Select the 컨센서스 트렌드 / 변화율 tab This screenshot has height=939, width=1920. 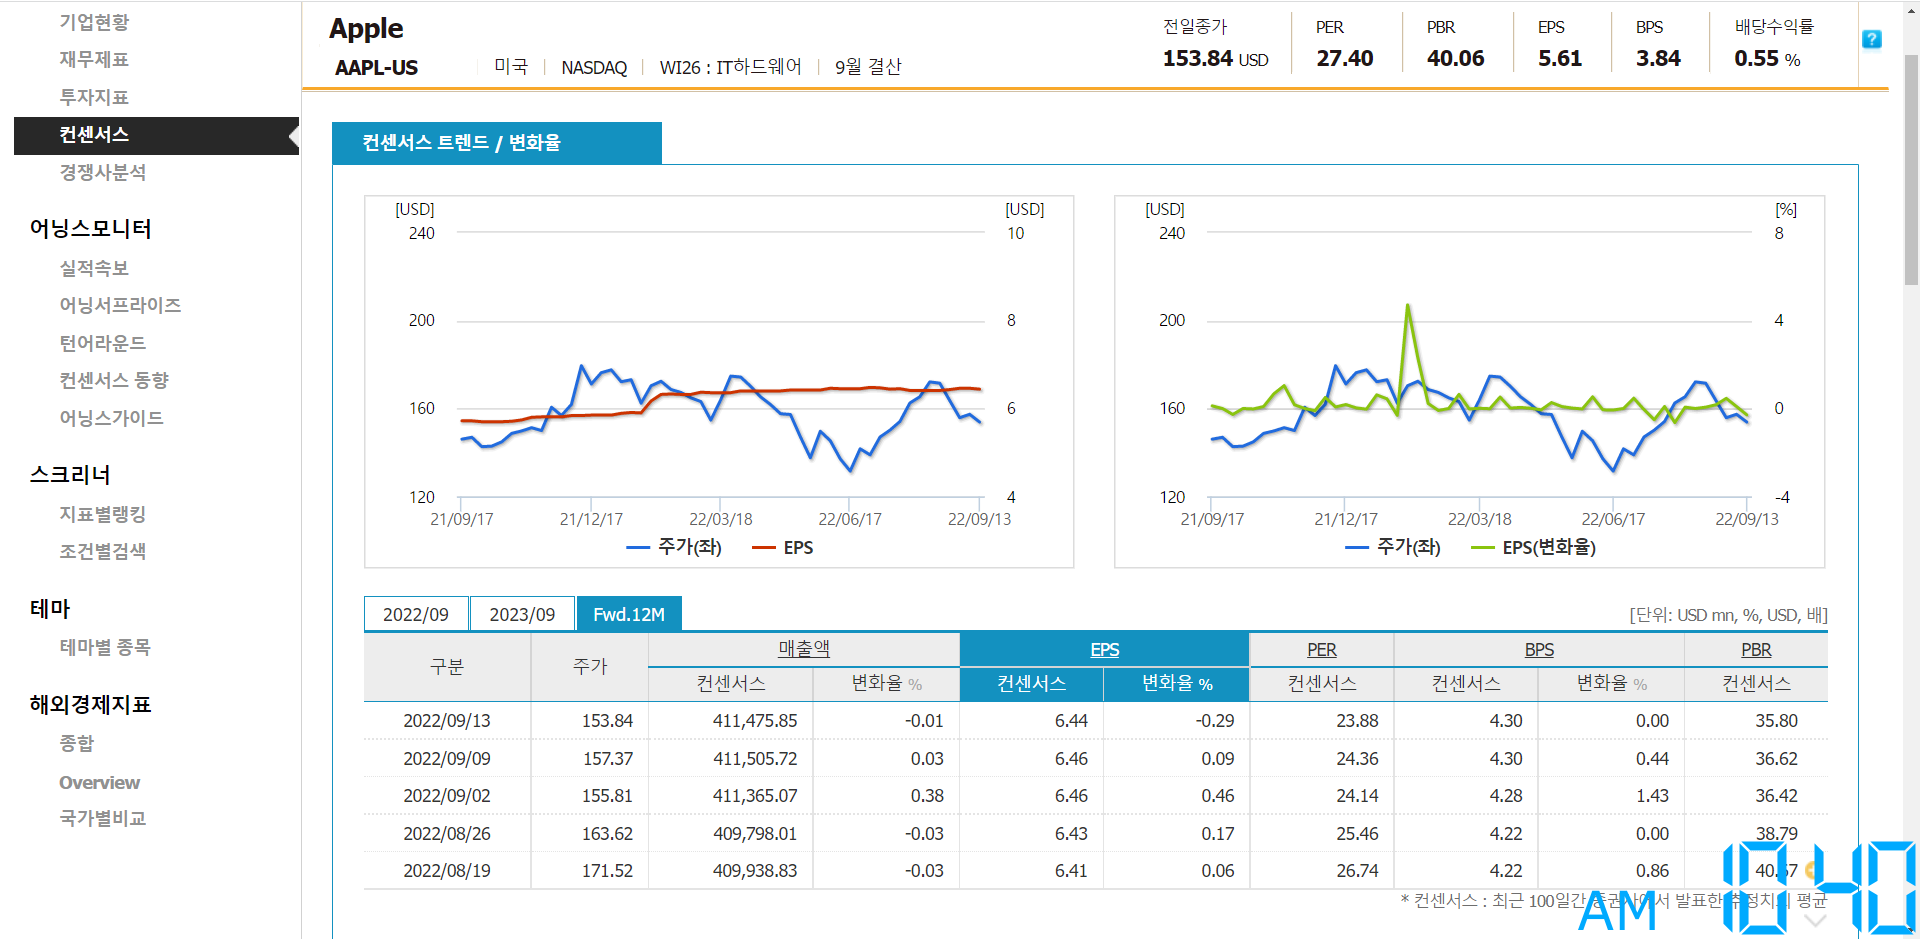[x=497, y=143]
